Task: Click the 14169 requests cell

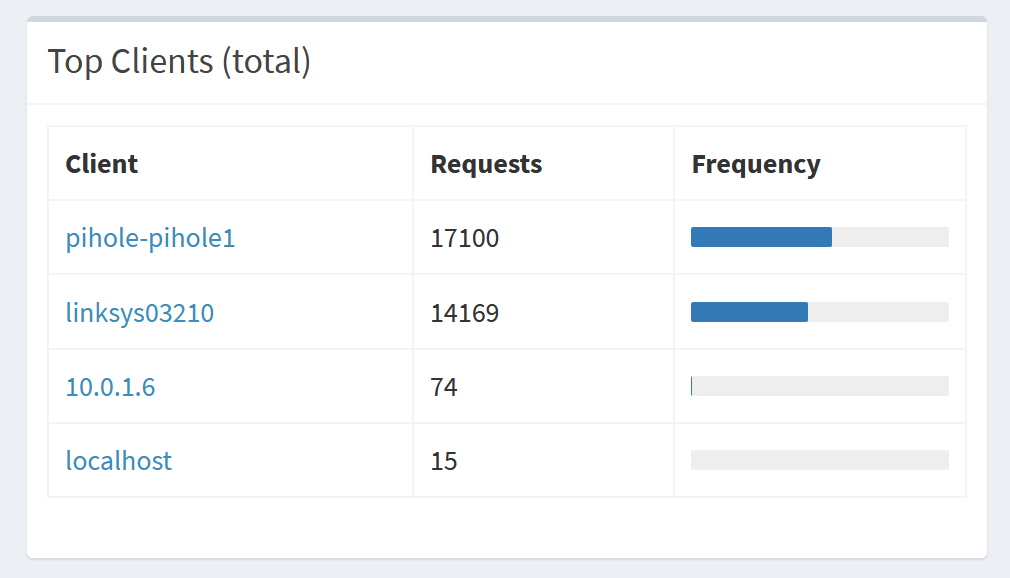Action: [x=464, y=313]
